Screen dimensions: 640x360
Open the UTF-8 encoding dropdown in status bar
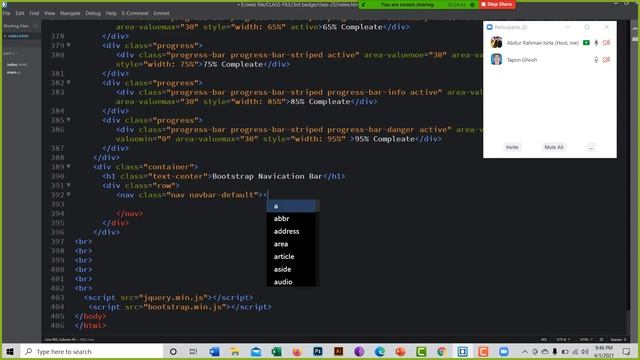coord(563,340)
